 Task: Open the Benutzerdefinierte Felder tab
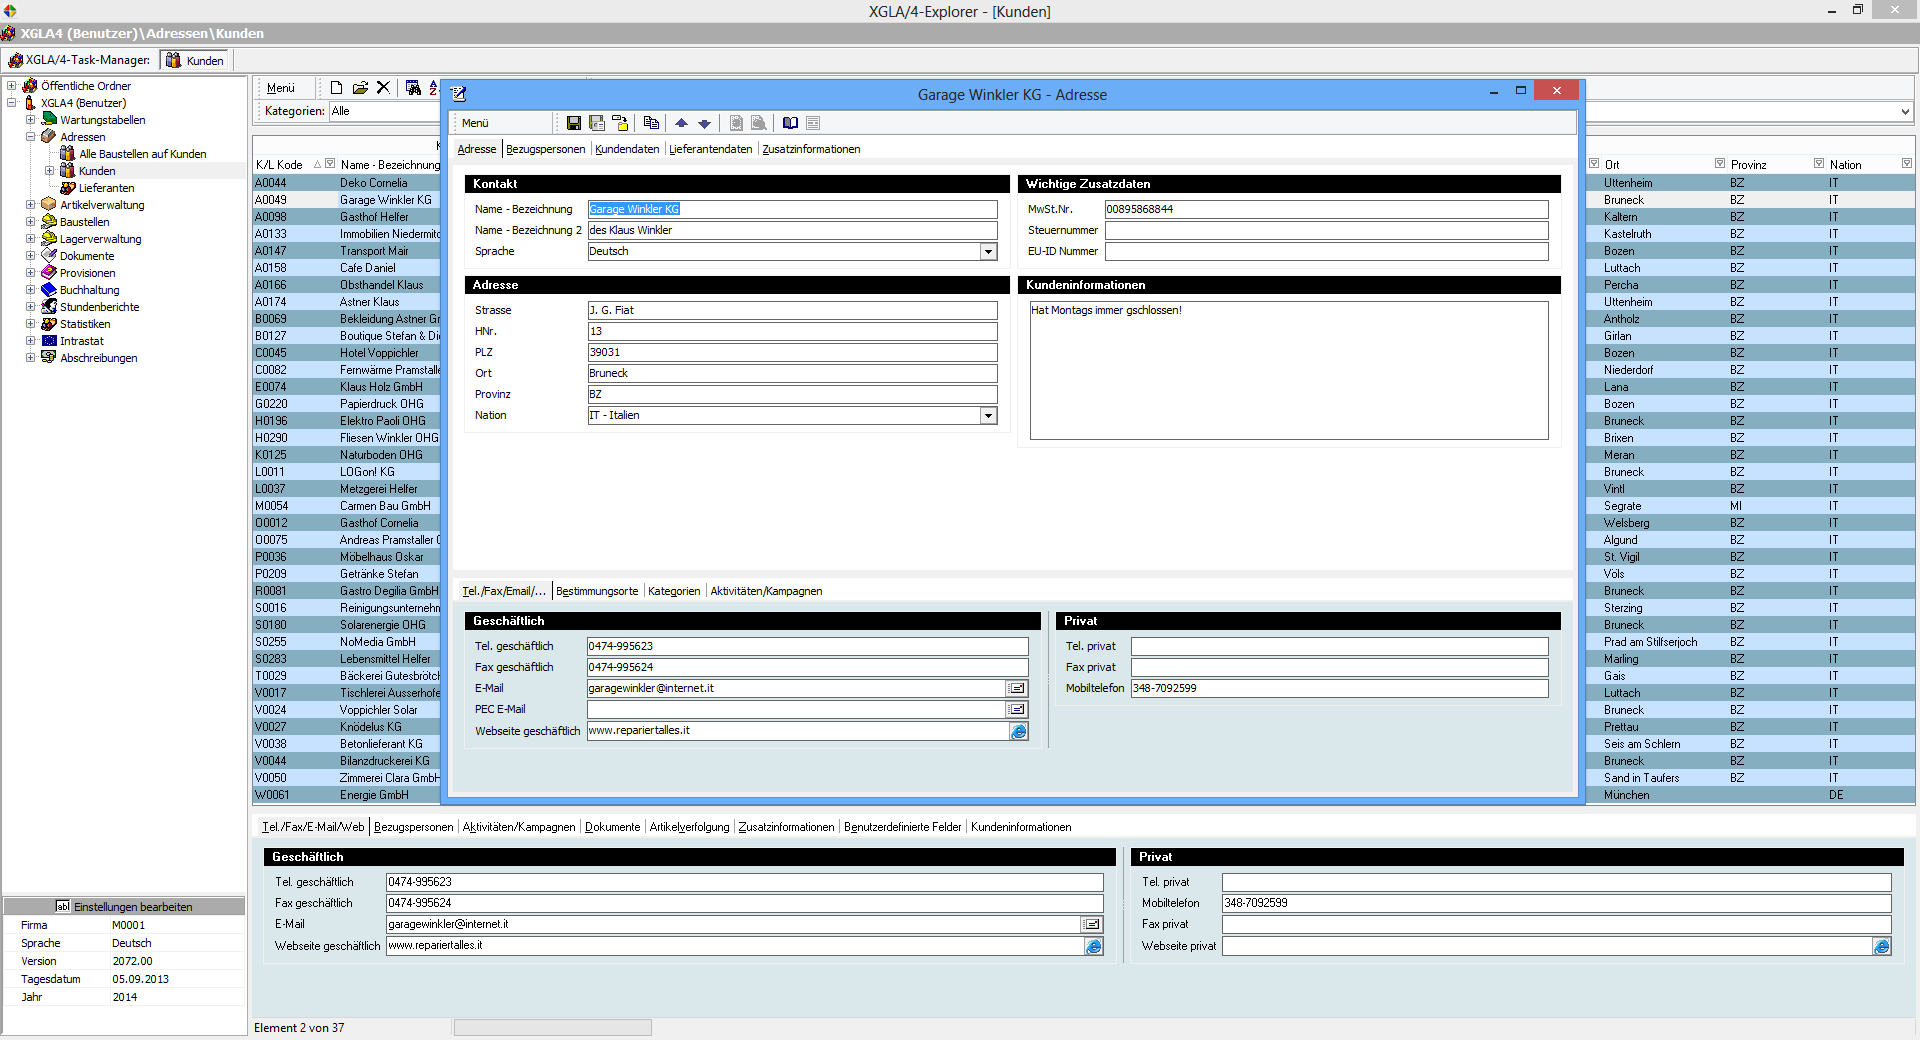coord(902,827)
